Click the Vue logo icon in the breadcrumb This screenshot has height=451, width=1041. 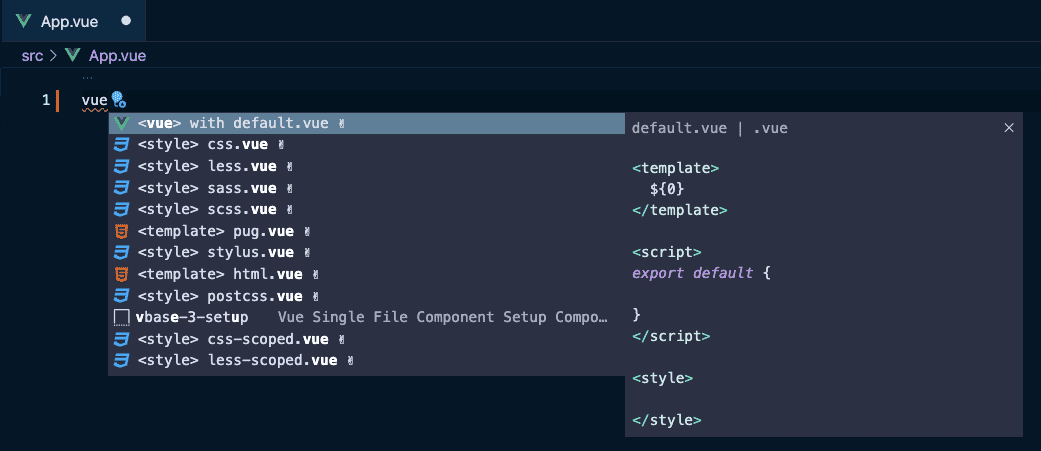click(x=73, y=56)
